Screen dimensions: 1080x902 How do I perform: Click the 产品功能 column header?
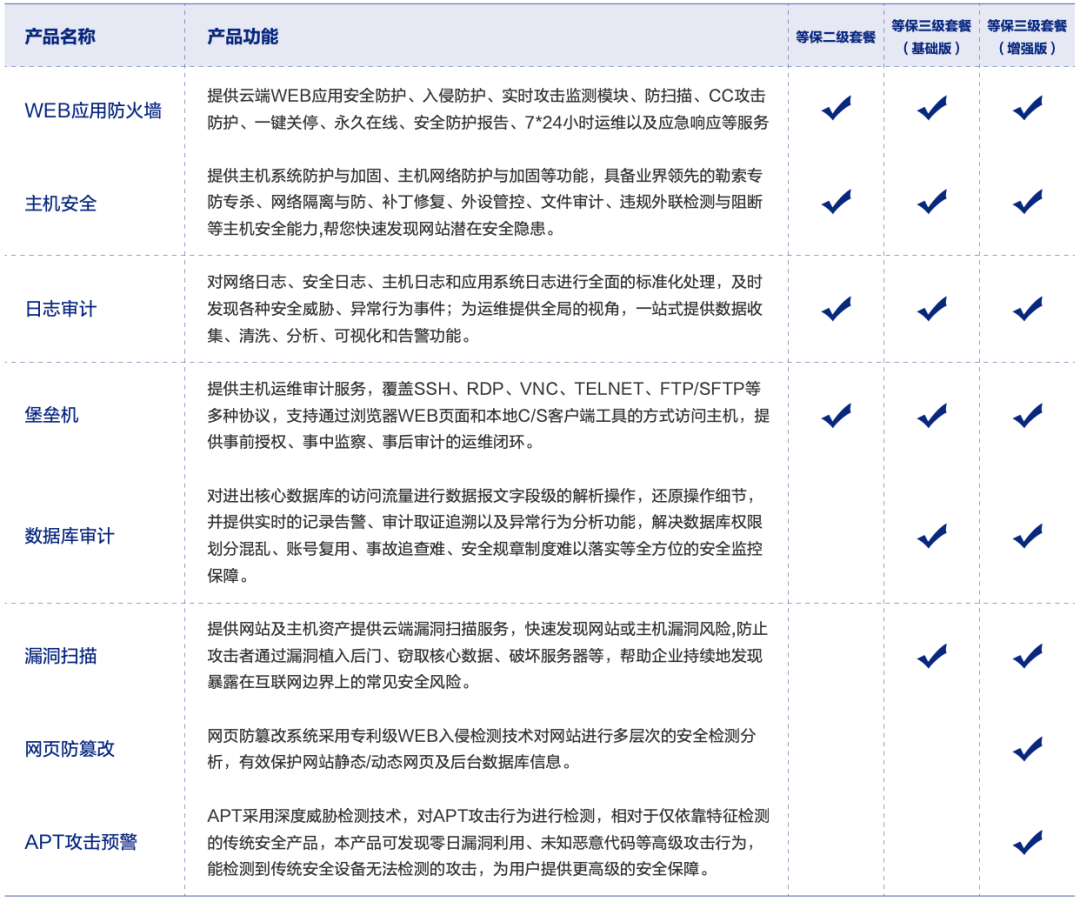242,37
